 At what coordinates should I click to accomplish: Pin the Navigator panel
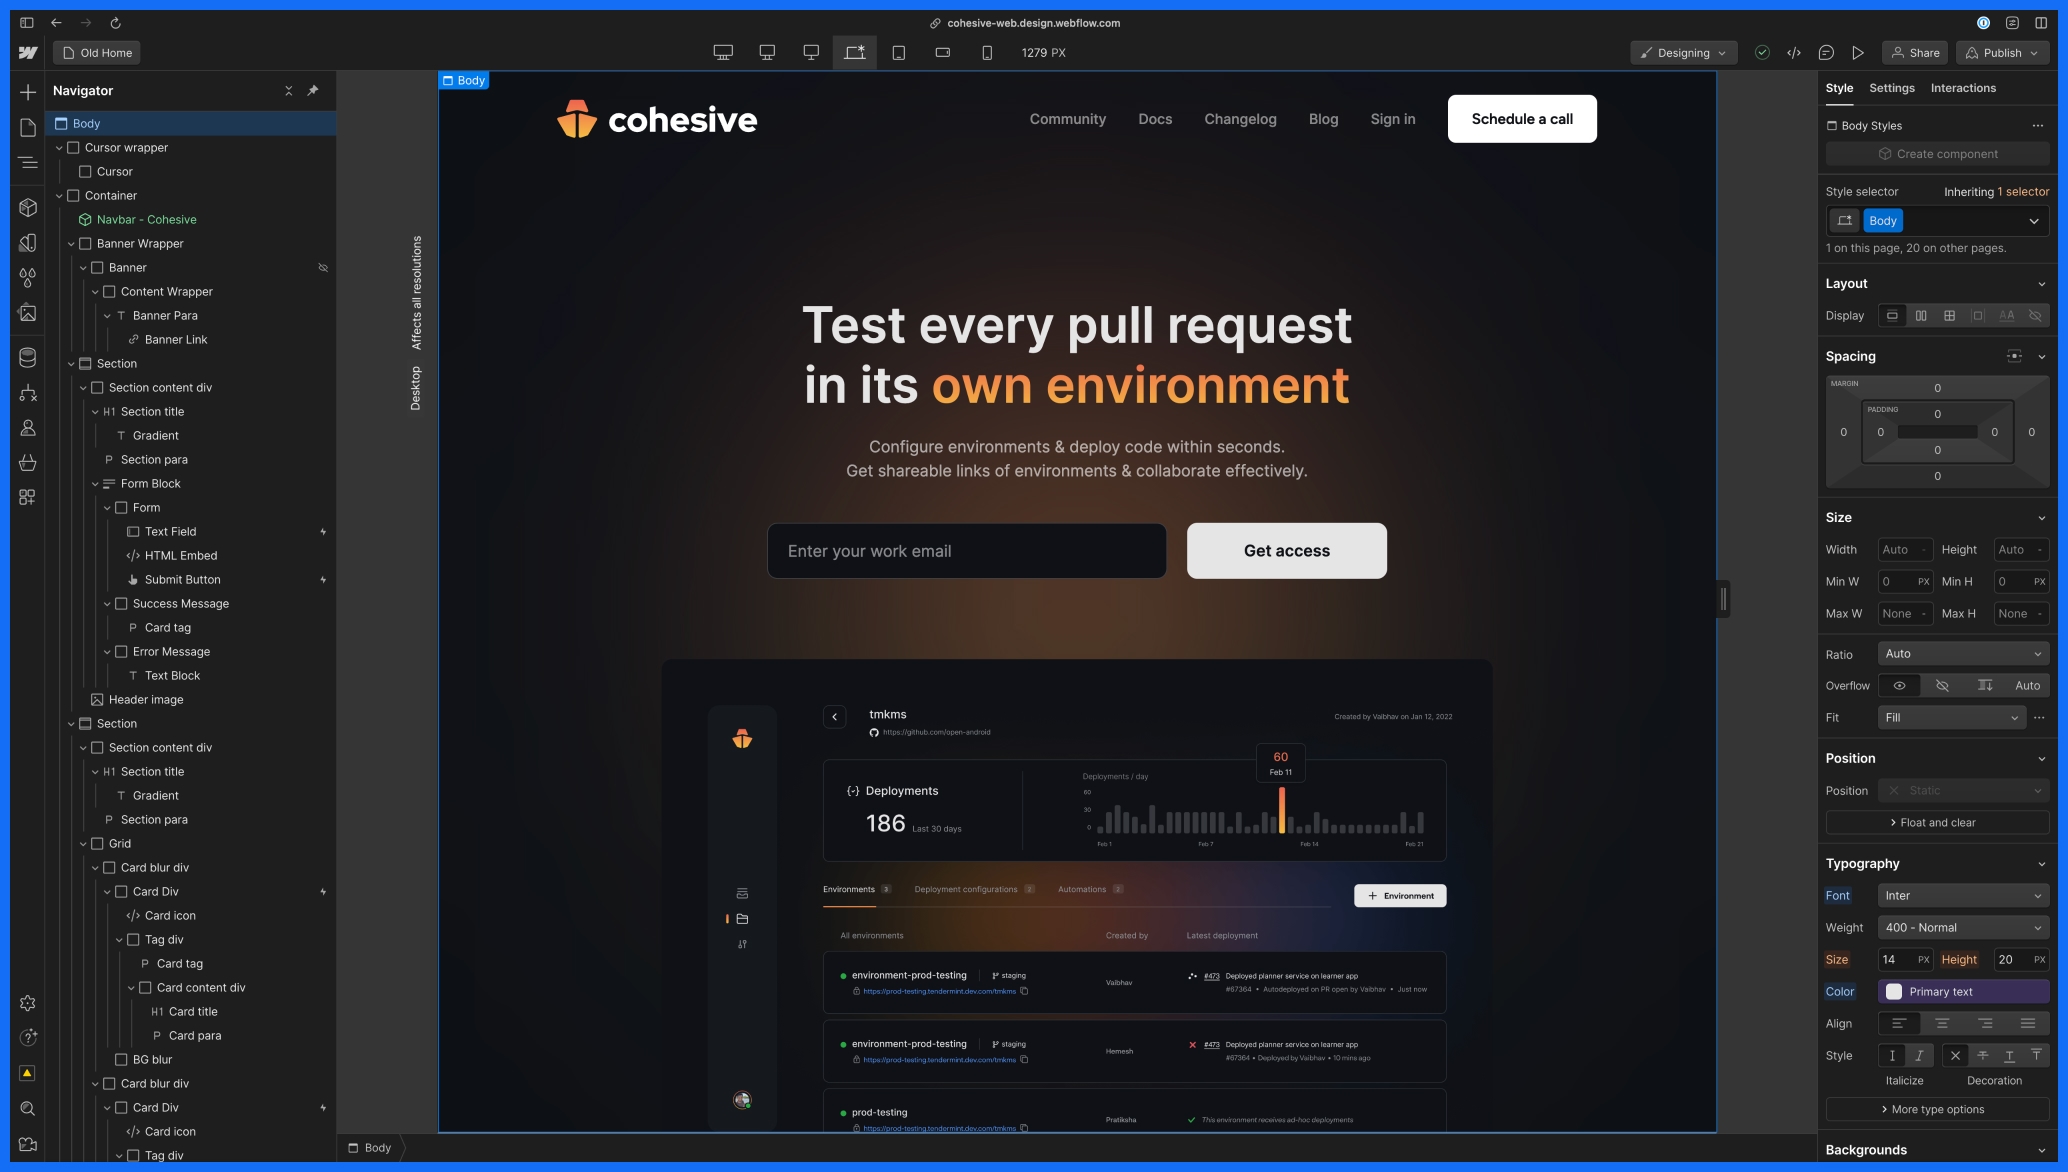pyautogui.click(x=313, y=91)
